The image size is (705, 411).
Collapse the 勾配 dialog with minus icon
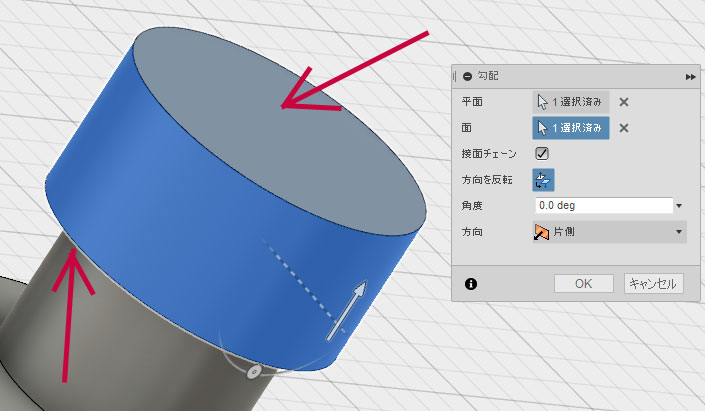466,77
